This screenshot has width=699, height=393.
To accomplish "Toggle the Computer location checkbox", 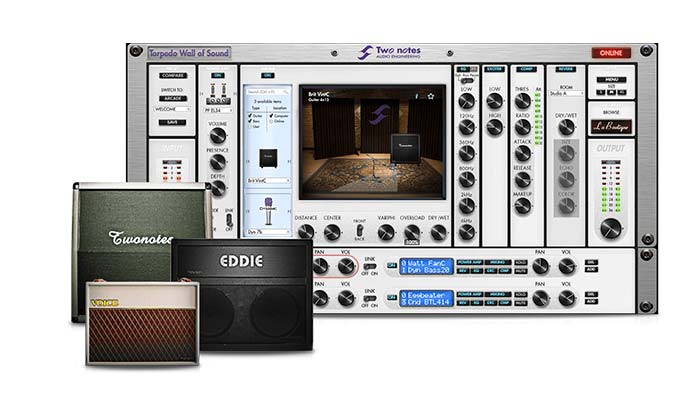I will coord(271,115).
